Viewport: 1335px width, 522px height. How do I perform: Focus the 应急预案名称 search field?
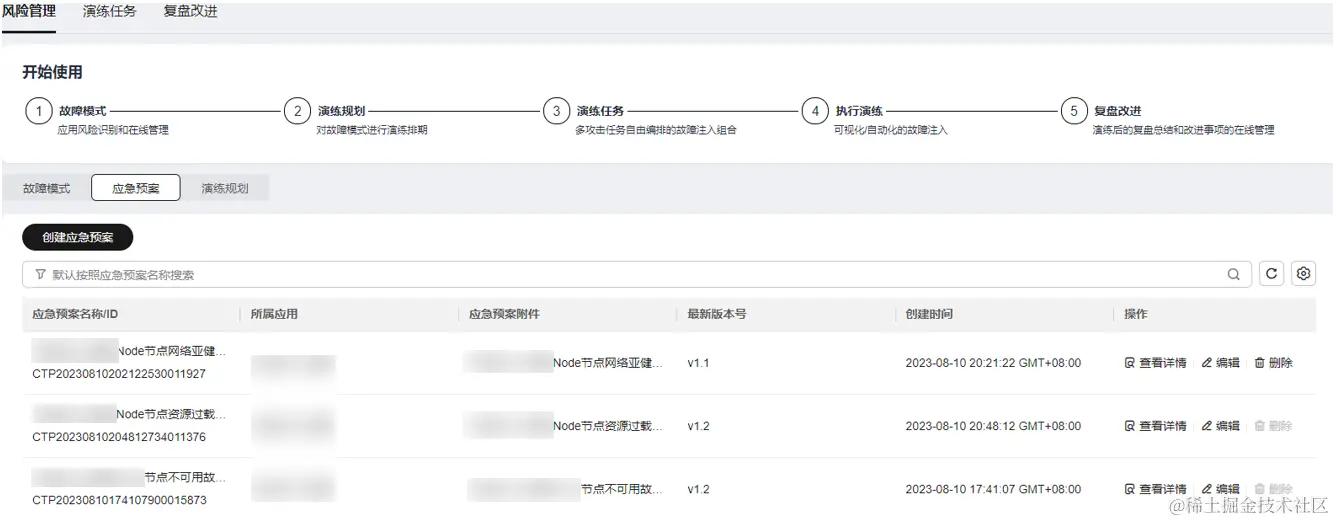click(636, 275)
